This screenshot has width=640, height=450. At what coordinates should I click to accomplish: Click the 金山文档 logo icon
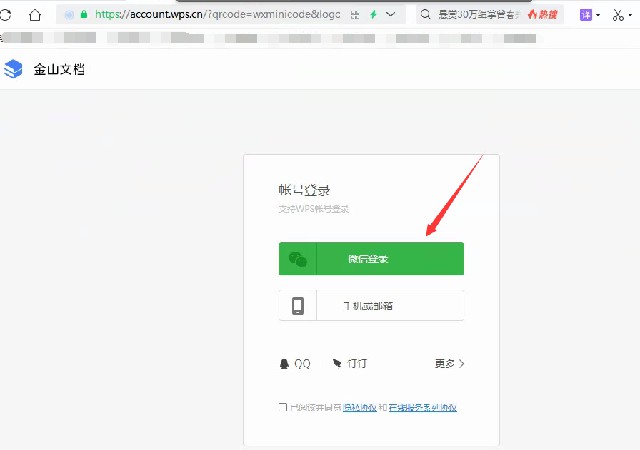13,69
